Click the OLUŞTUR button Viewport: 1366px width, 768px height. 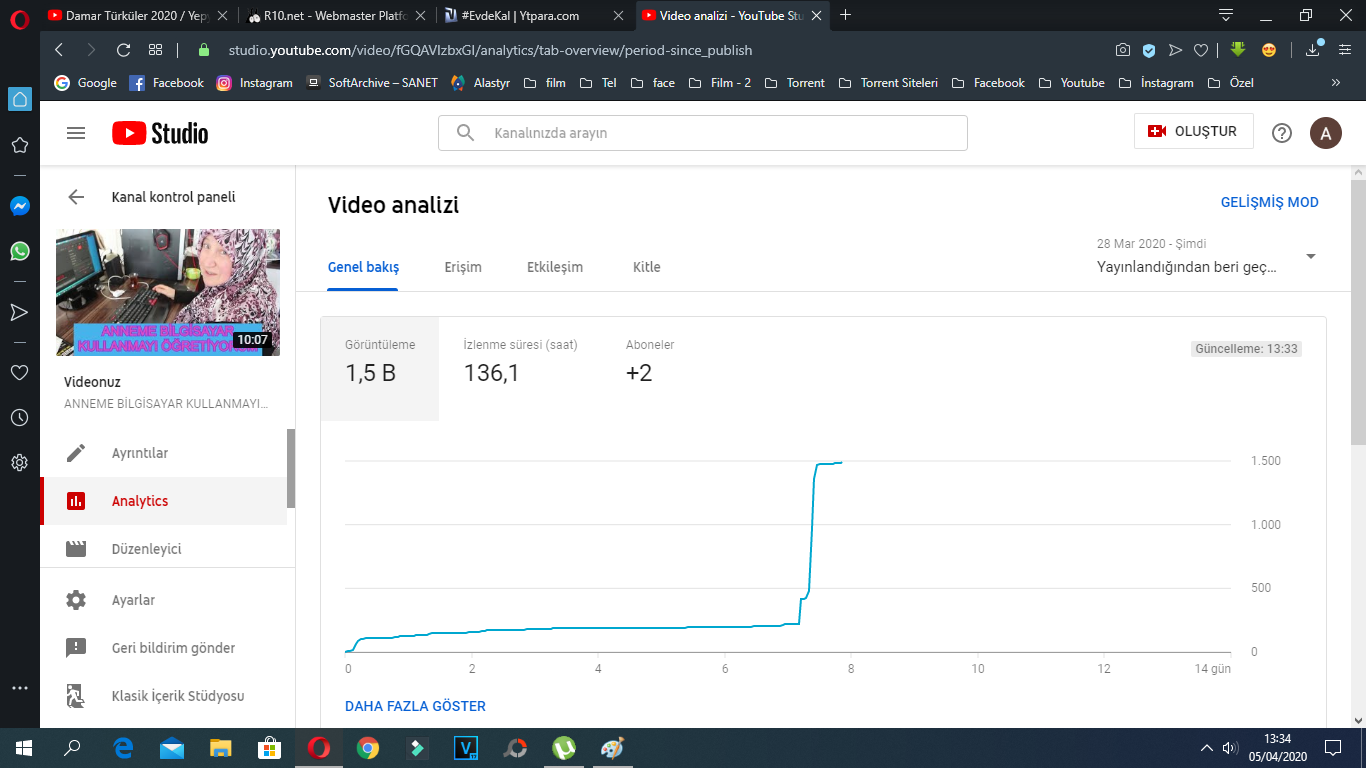tap(1194, 131)
